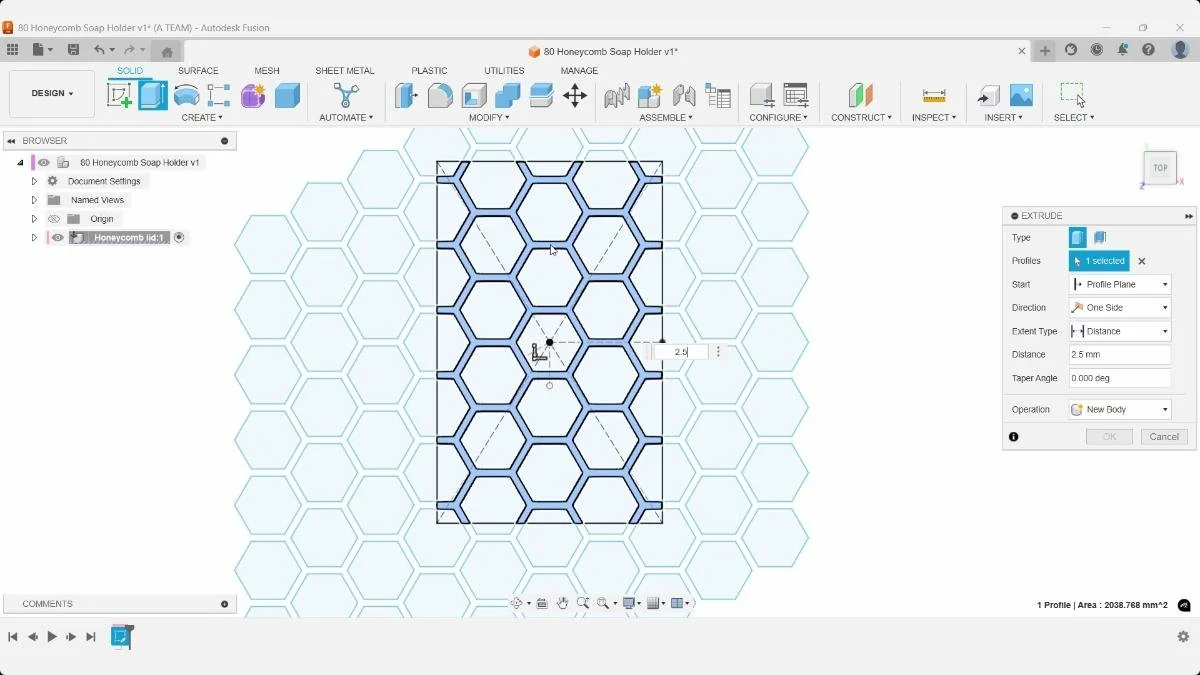Jump to timeline end
Viewport: 1200px width, 675px height.
click(x=91, y=637)
